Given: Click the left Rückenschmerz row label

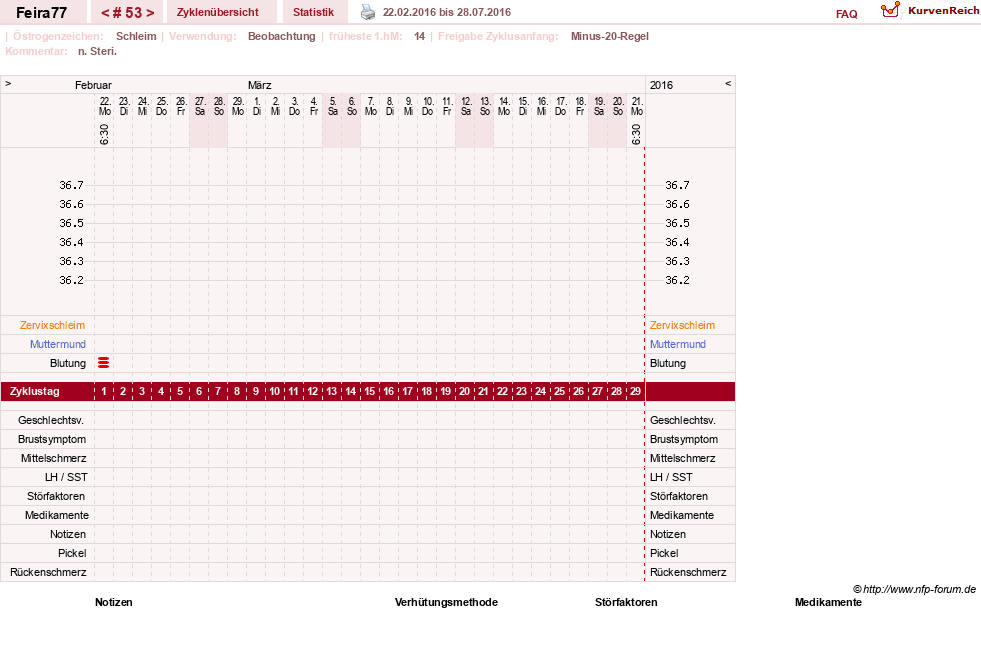Looking at the screenshot, I should (48, 572).
